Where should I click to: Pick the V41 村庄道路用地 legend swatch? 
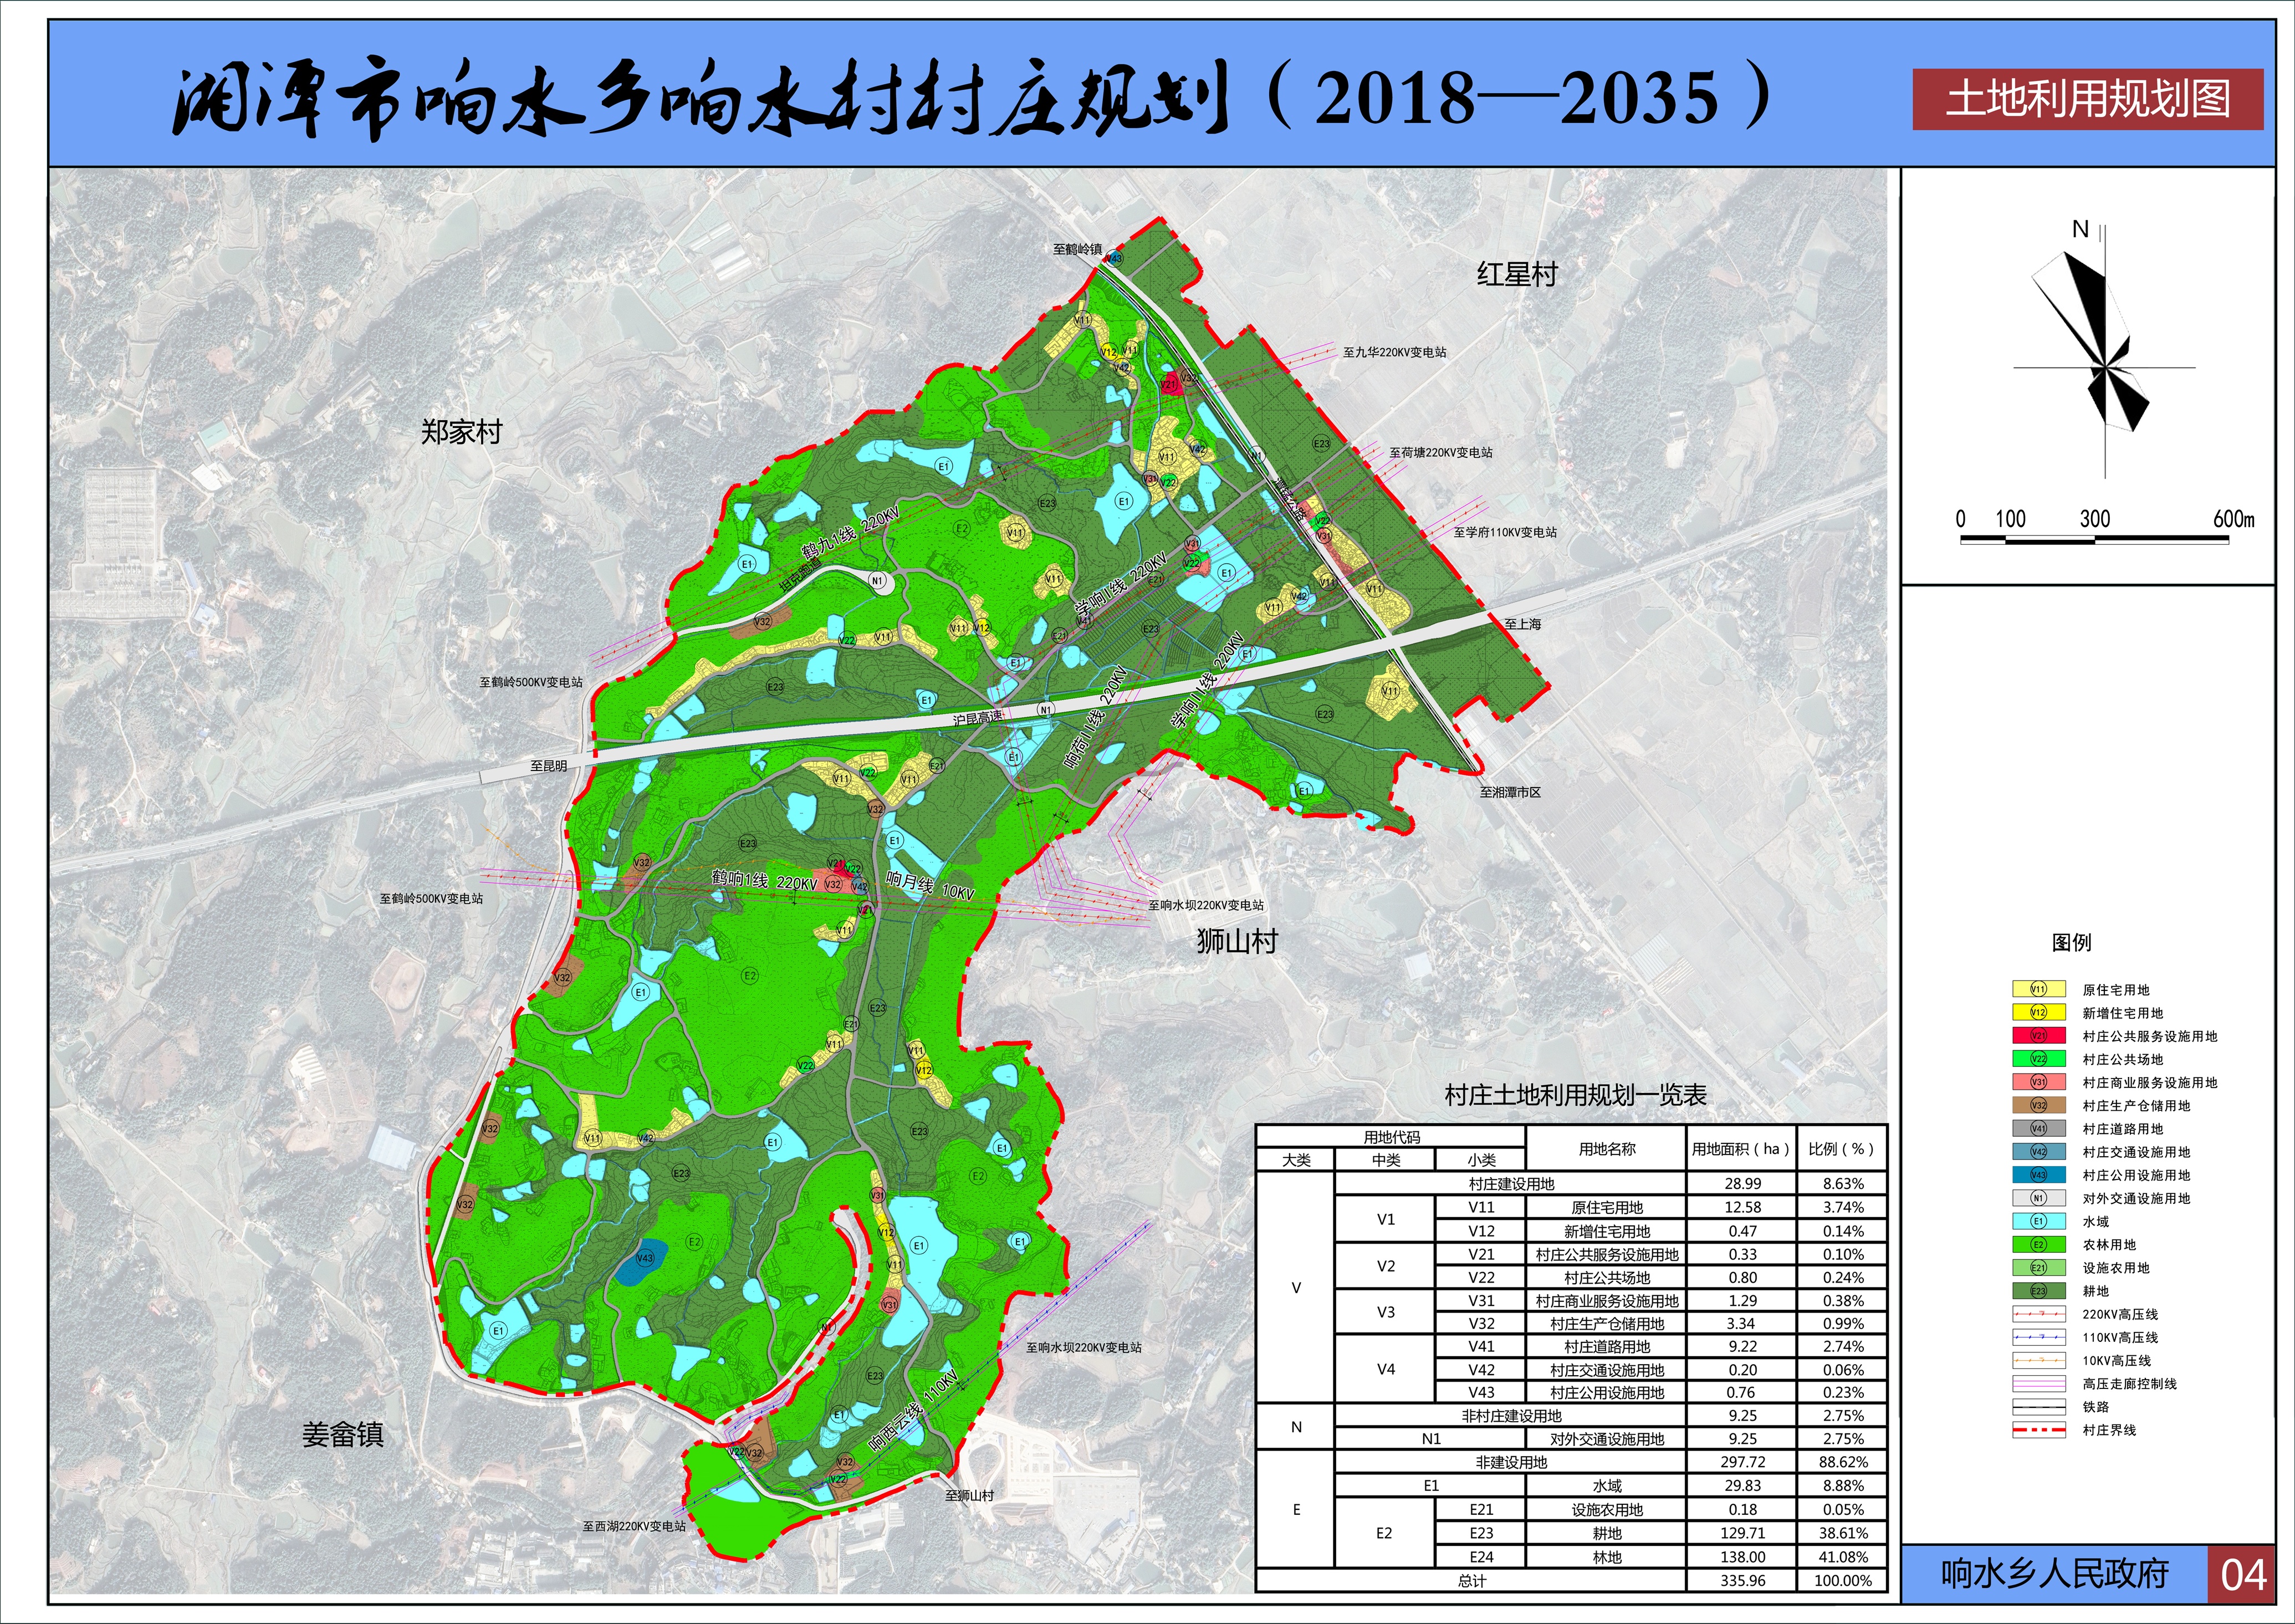2038,1128
